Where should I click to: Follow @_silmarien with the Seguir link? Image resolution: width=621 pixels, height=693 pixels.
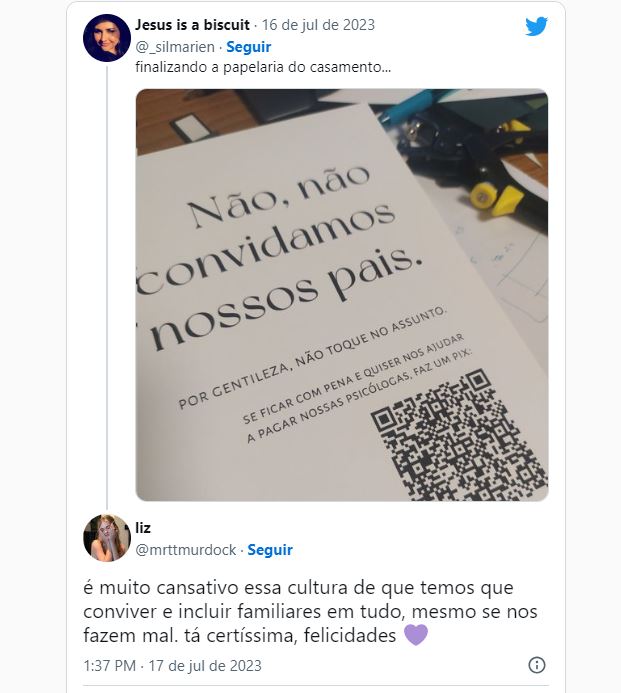tap(248, 47)
